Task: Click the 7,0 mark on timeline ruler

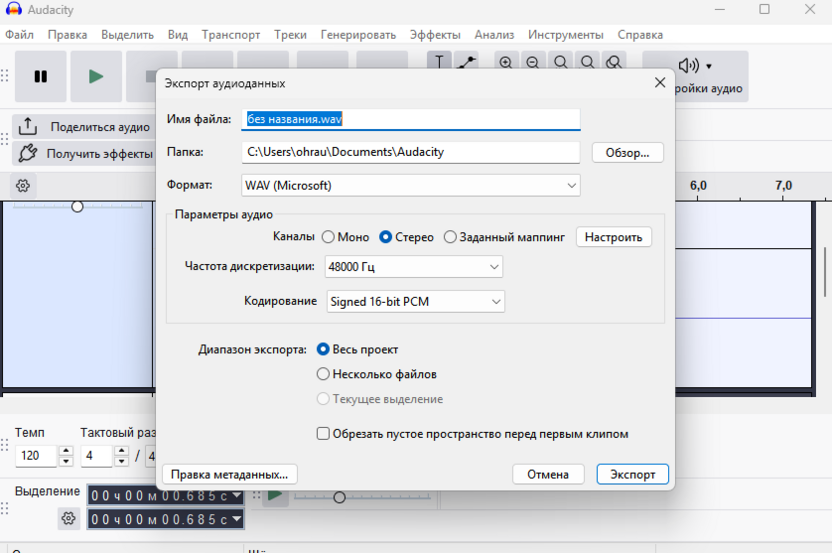Action: (784, 186)
